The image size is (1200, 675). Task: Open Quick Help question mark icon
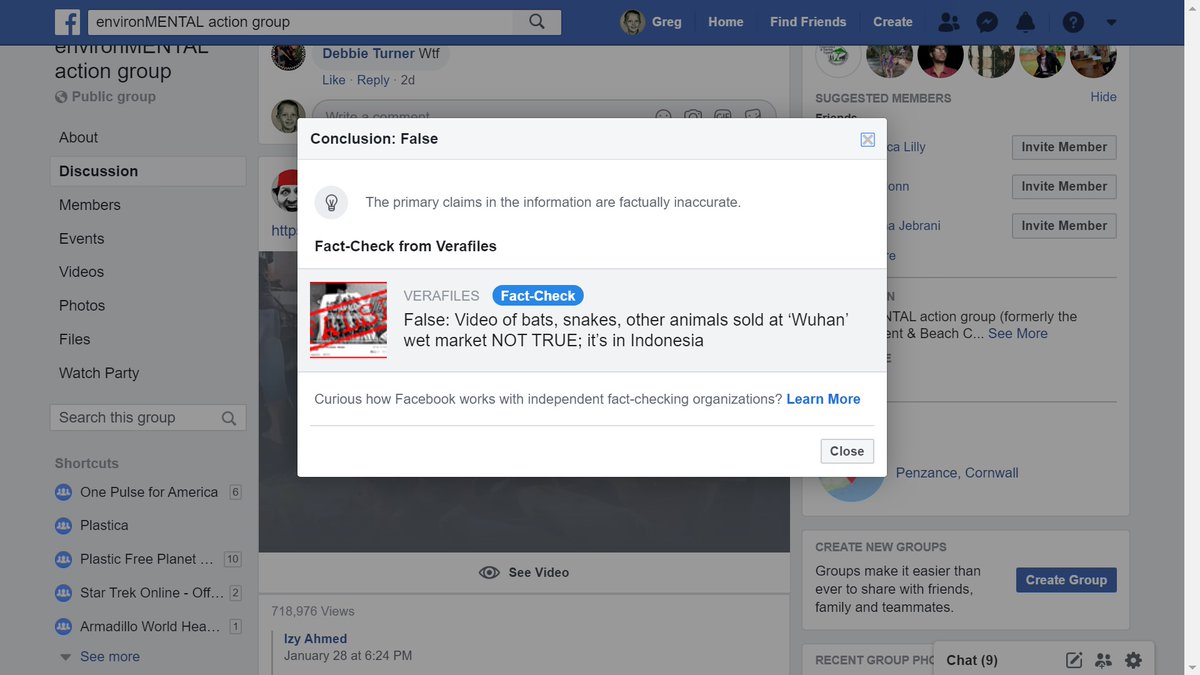click(x=1072, y=22)
